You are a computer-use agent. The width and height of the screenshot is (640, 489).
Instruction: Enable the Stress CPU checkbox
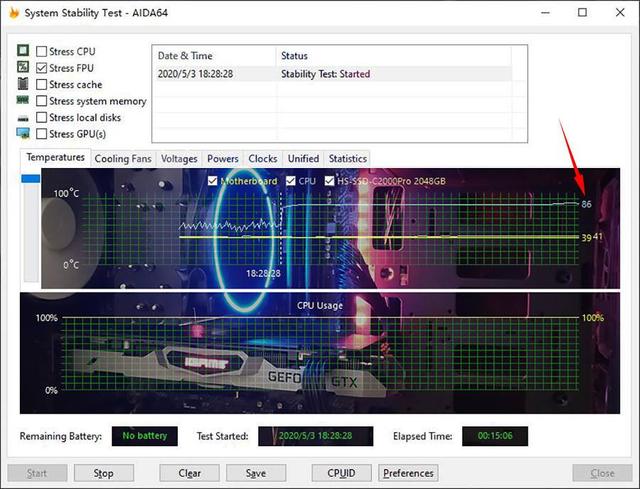tap(41, 51)
